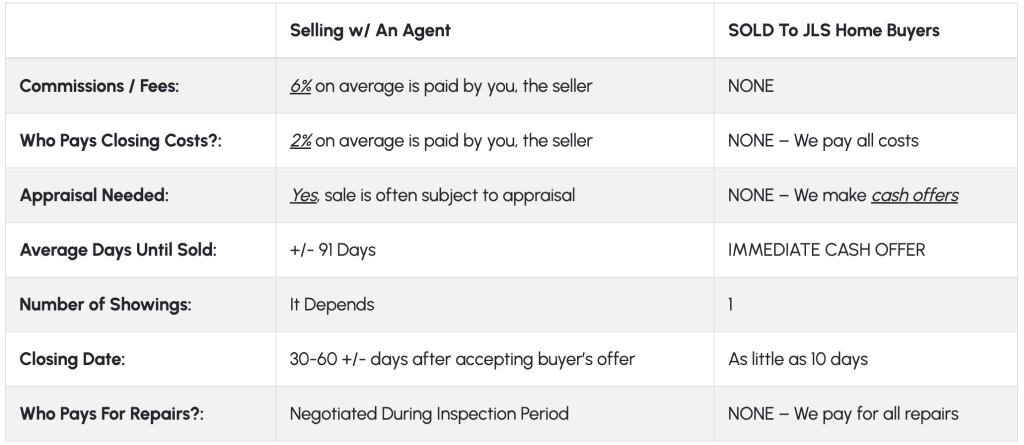This screenshot has width=1024, height=445.
Task: Click the "It Depends" cell
Action: coord(332,304)
